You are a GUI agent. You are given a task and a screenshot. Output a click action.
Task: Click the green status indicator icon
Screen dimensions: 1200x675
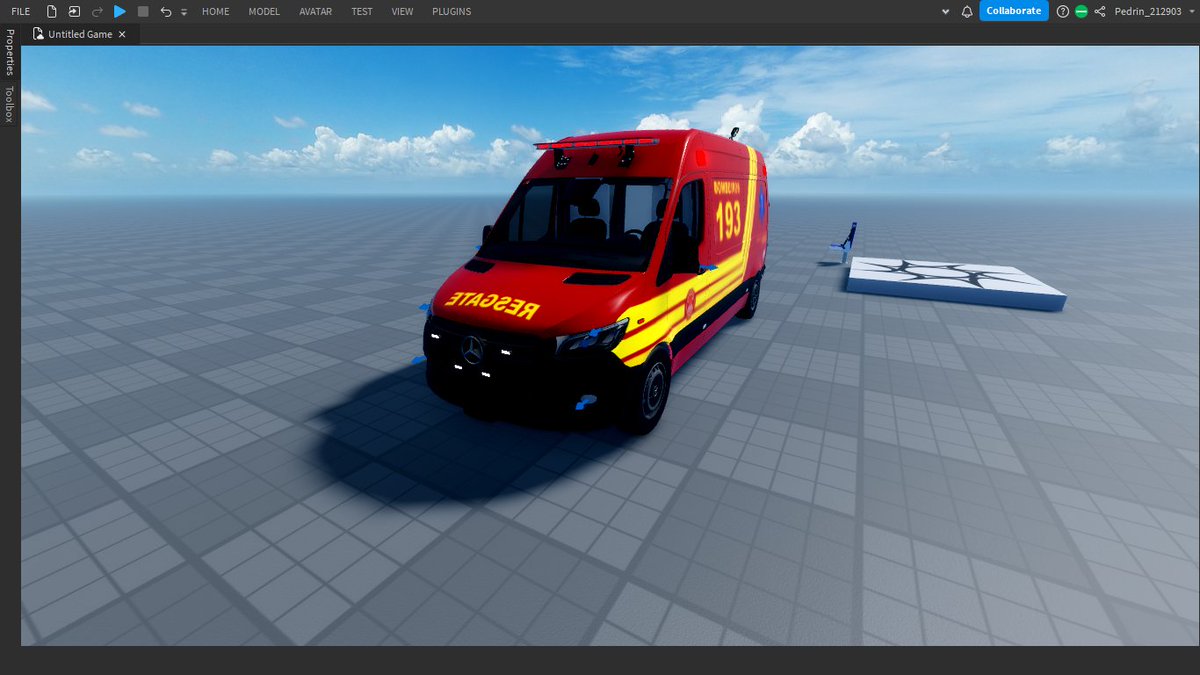click(1081, 12)
